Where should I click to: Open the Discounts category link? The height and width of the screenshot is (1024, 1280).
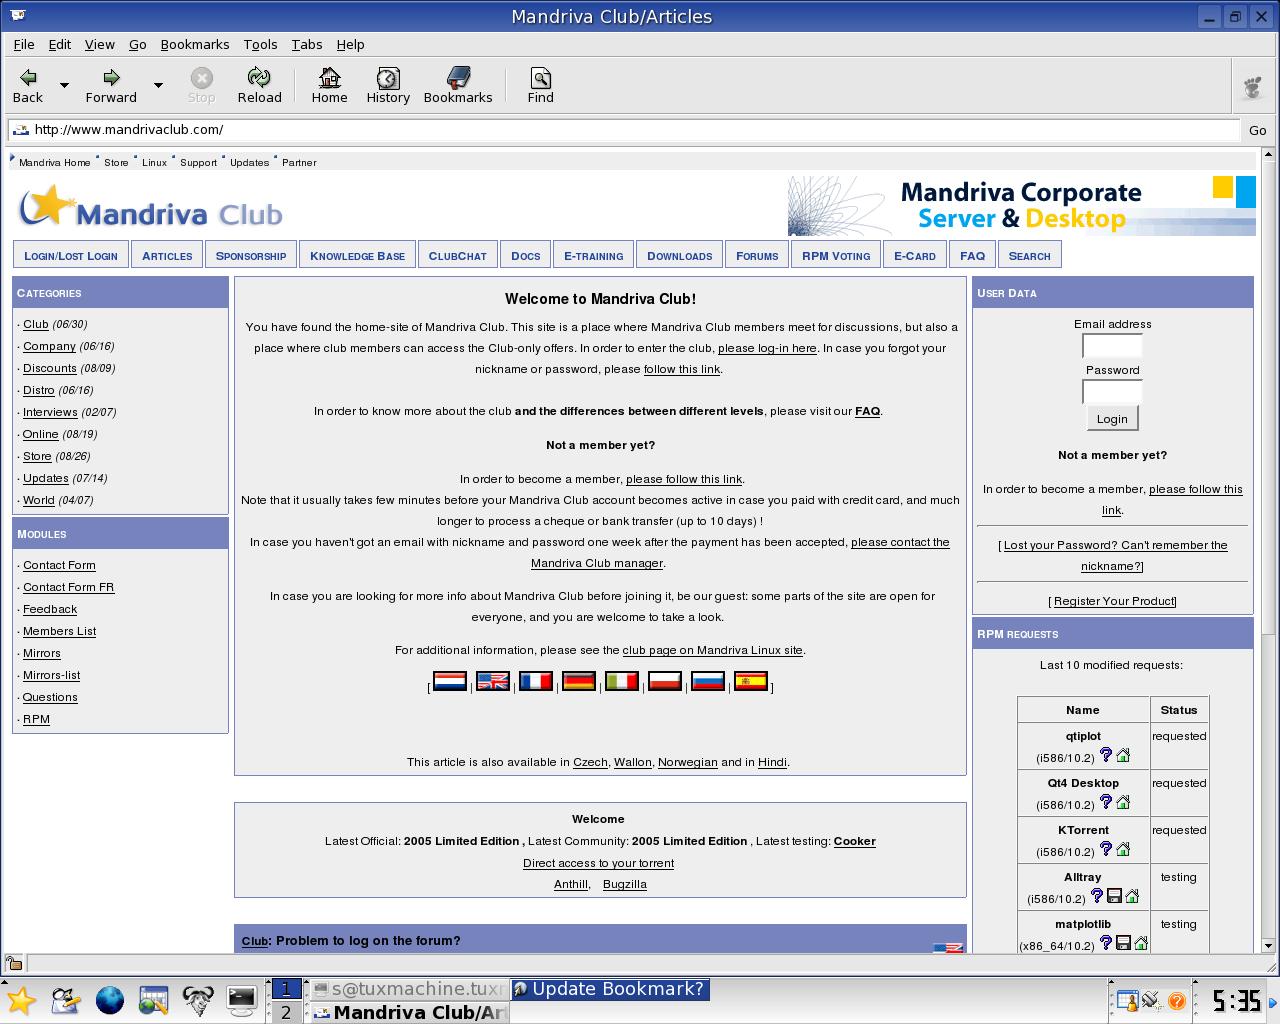50,368
